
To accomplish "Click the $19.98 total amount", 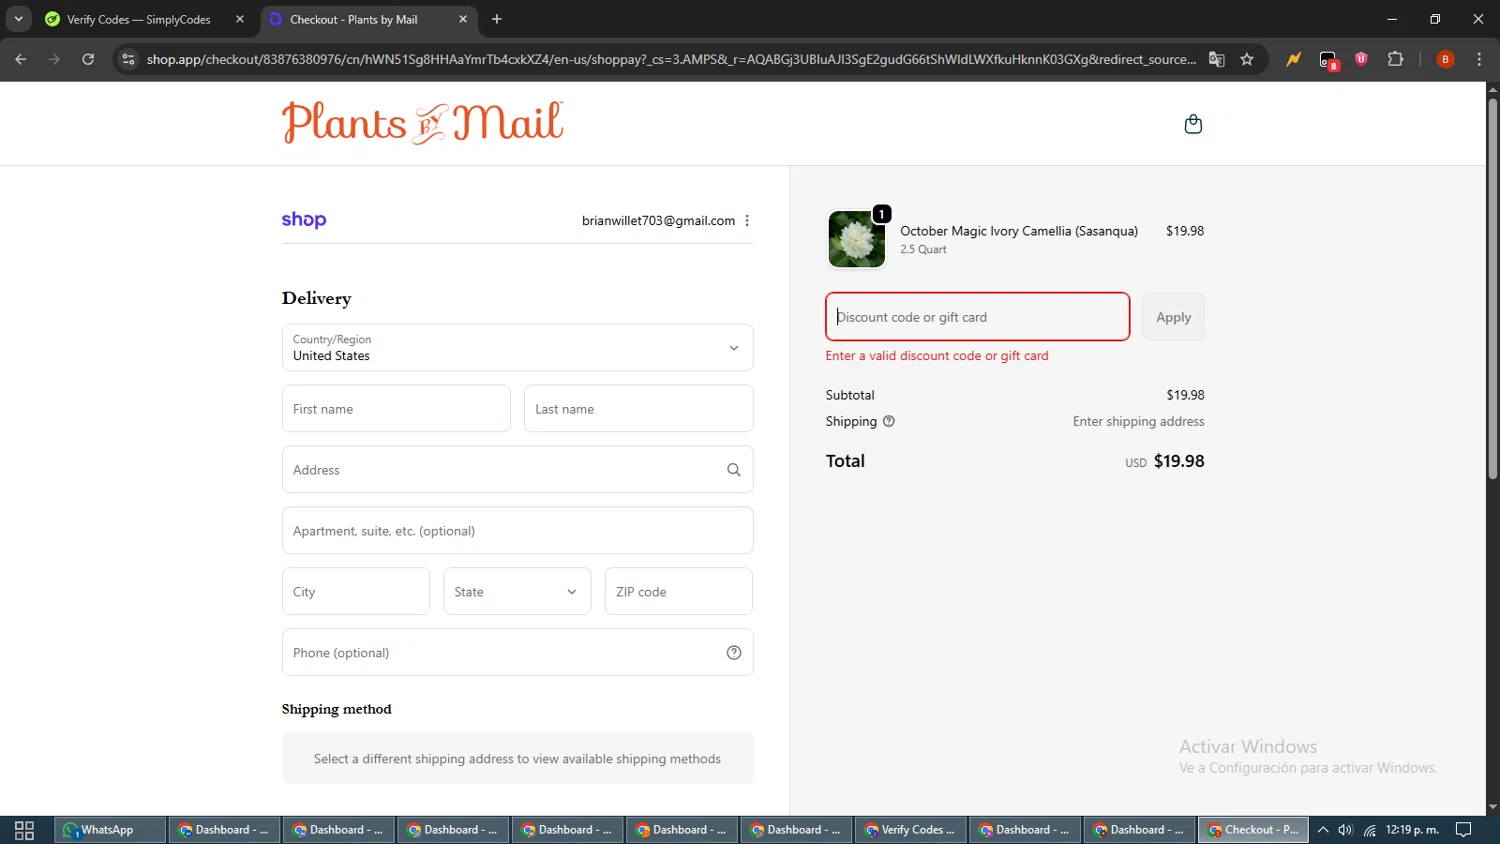I will click(x=1179, y=461).
